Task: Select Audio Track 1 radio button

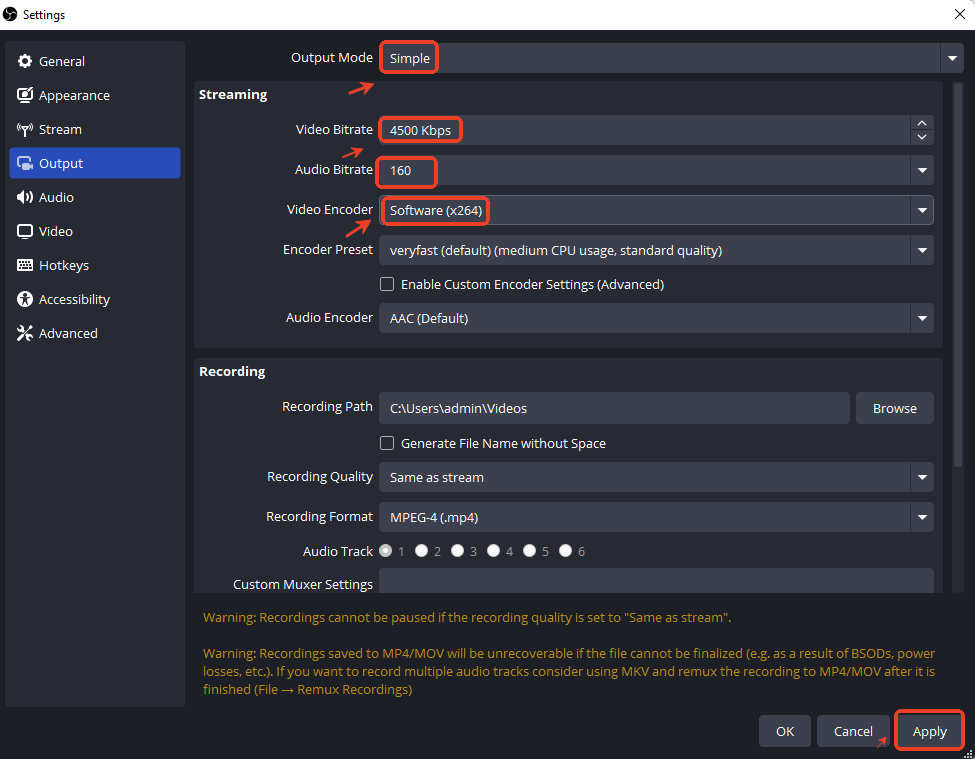Action: (387, 550)
